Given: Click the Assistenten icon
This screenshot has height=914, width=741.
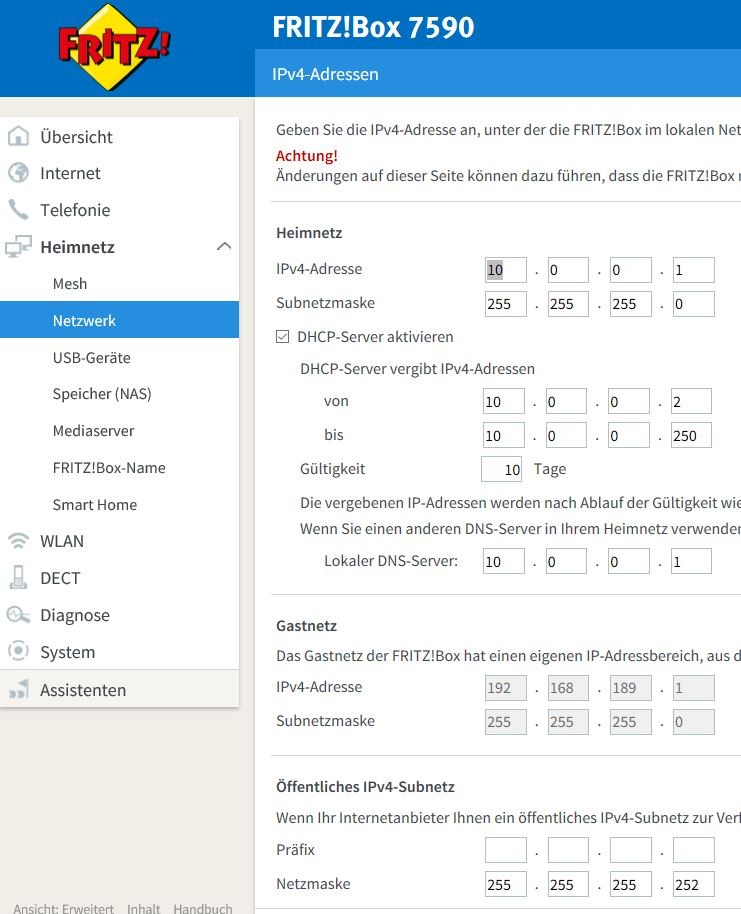Looking at the screenshot, I should [x=18, y=690].
